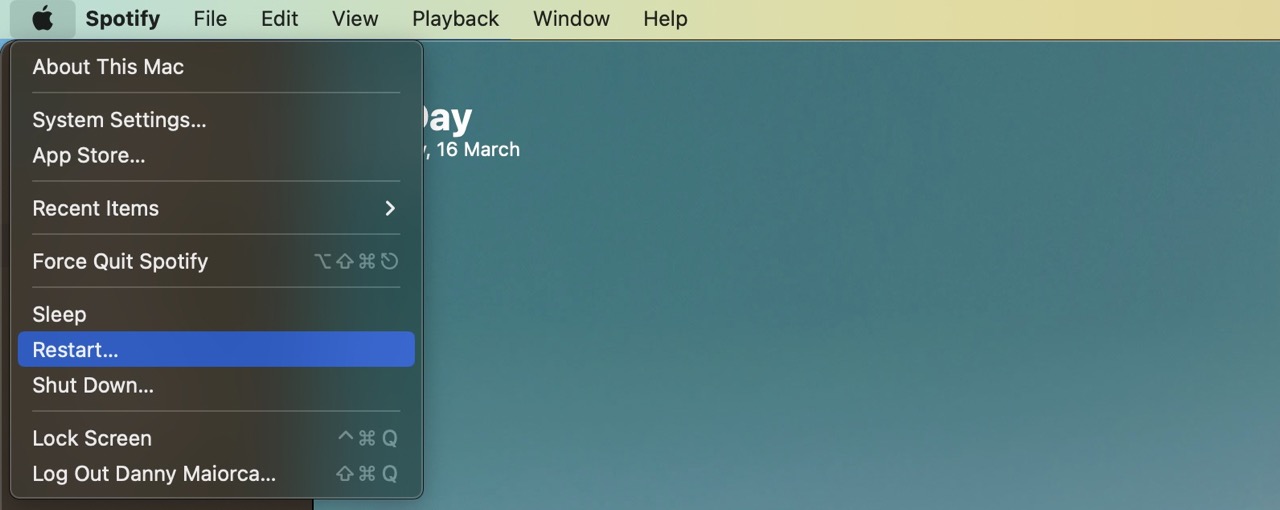Open the Spotify application menu
Viewport: 1280px width, 510px height.
[x=122, y=19]
